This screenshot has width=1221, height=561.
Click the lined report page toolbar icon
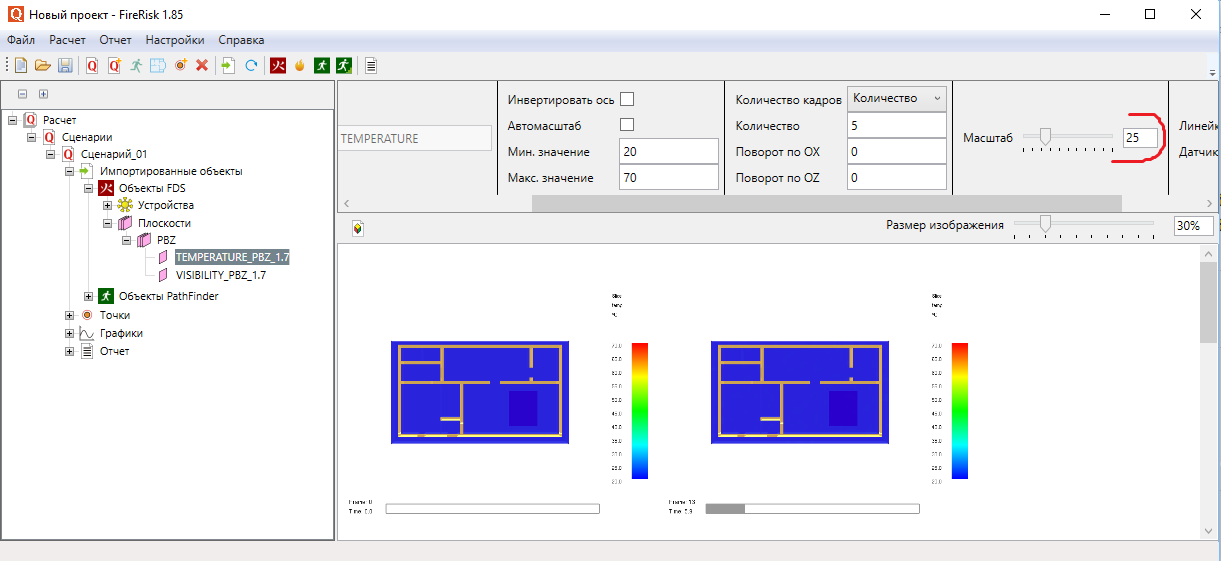coord(371,65)
